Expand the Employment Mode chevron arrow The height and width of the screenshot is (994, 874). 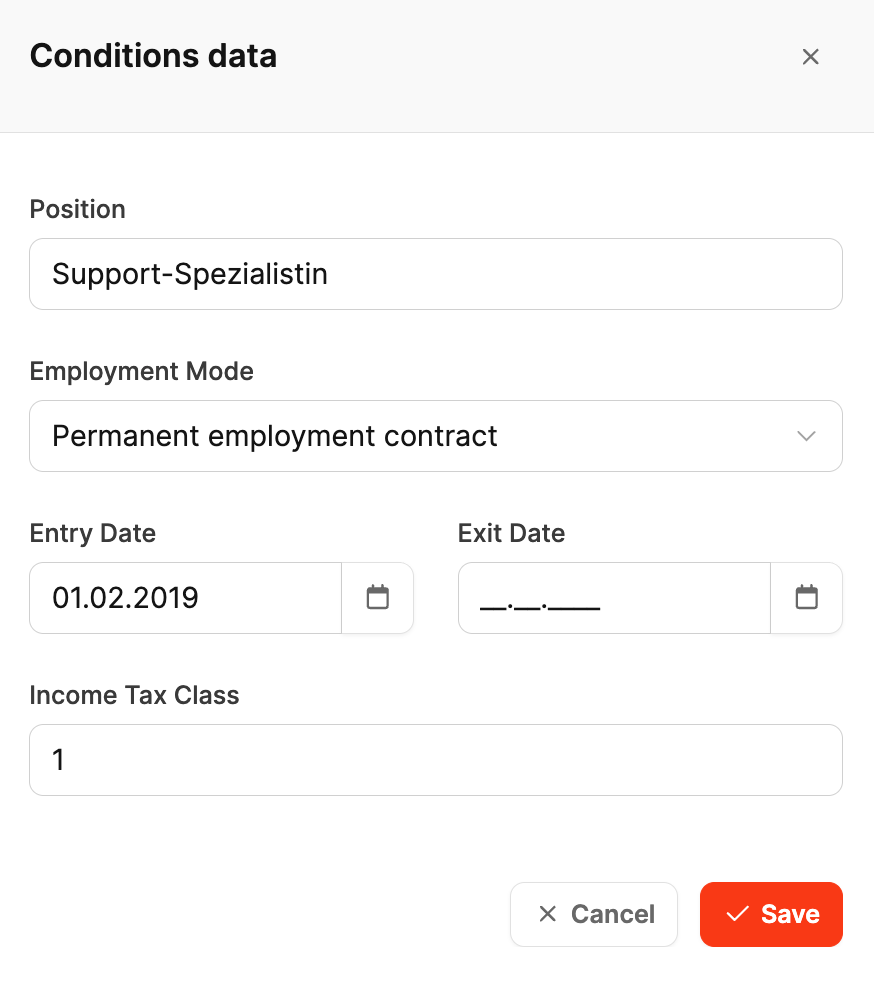tap(806, 436)
